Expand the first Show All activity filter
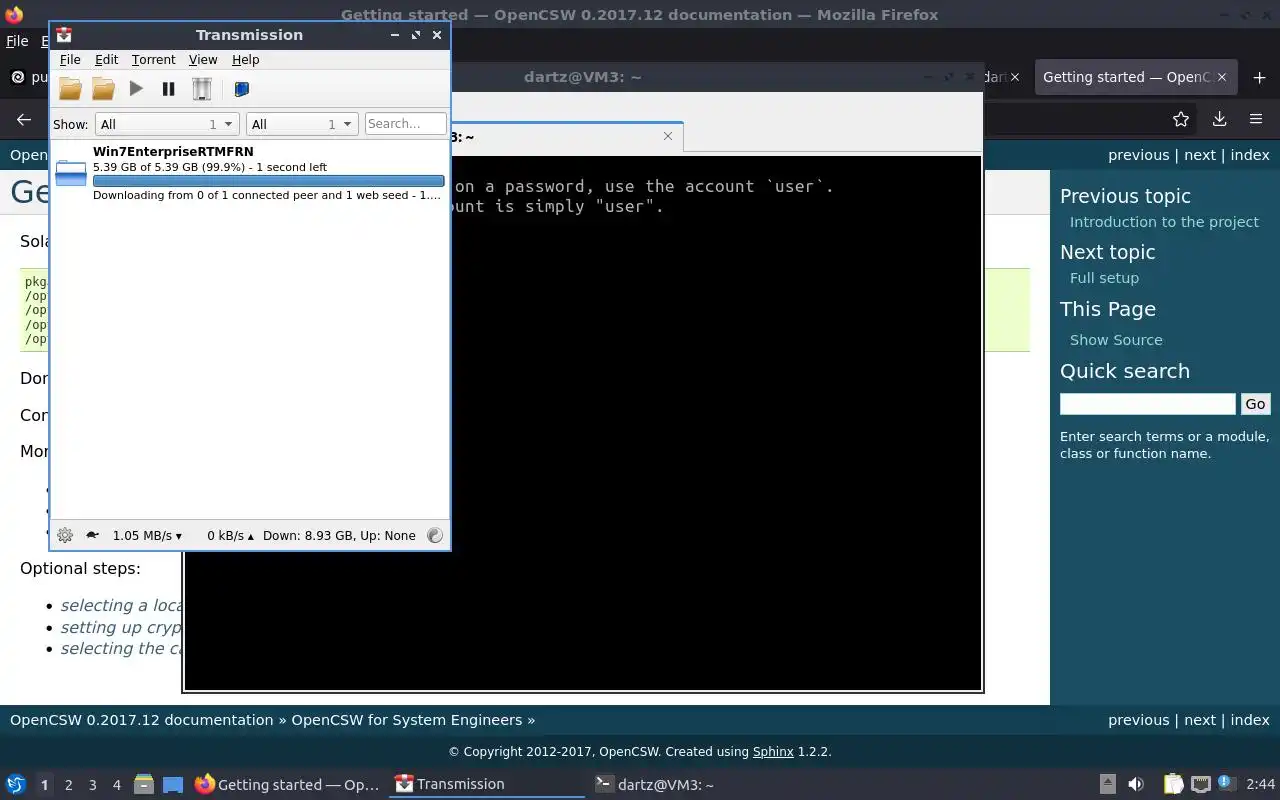1280x800 pixels. coord(167,124)
